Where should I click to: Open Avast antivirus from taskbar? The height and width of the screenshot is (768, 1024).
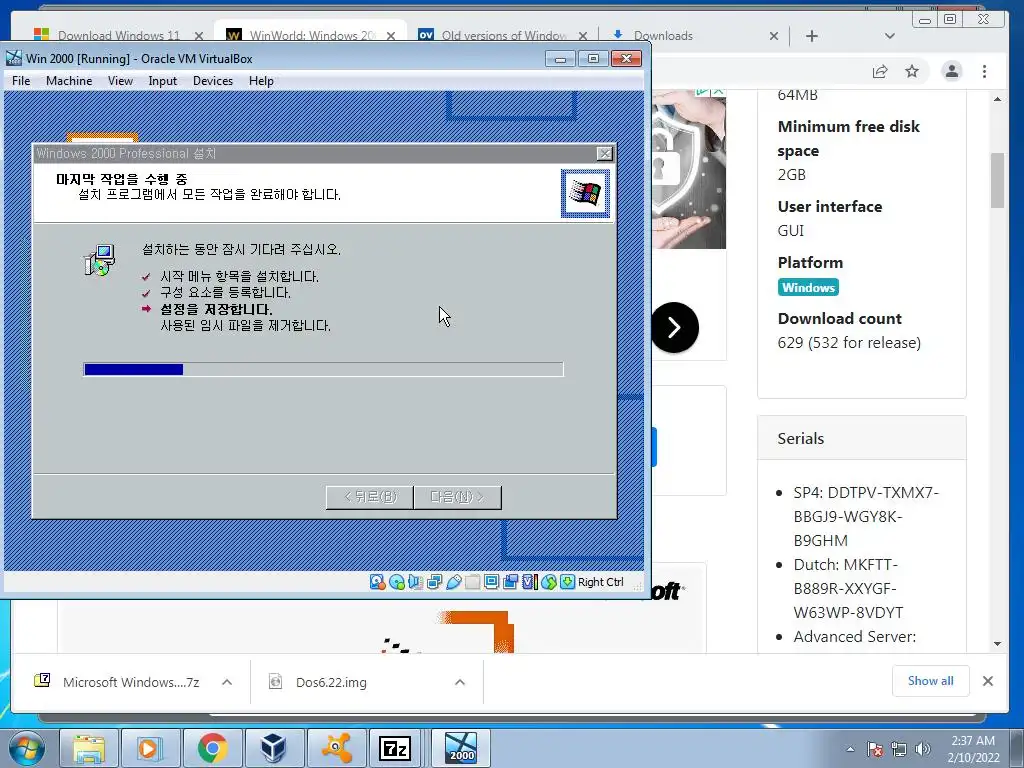pyautogui.click(x=336, y=748)
